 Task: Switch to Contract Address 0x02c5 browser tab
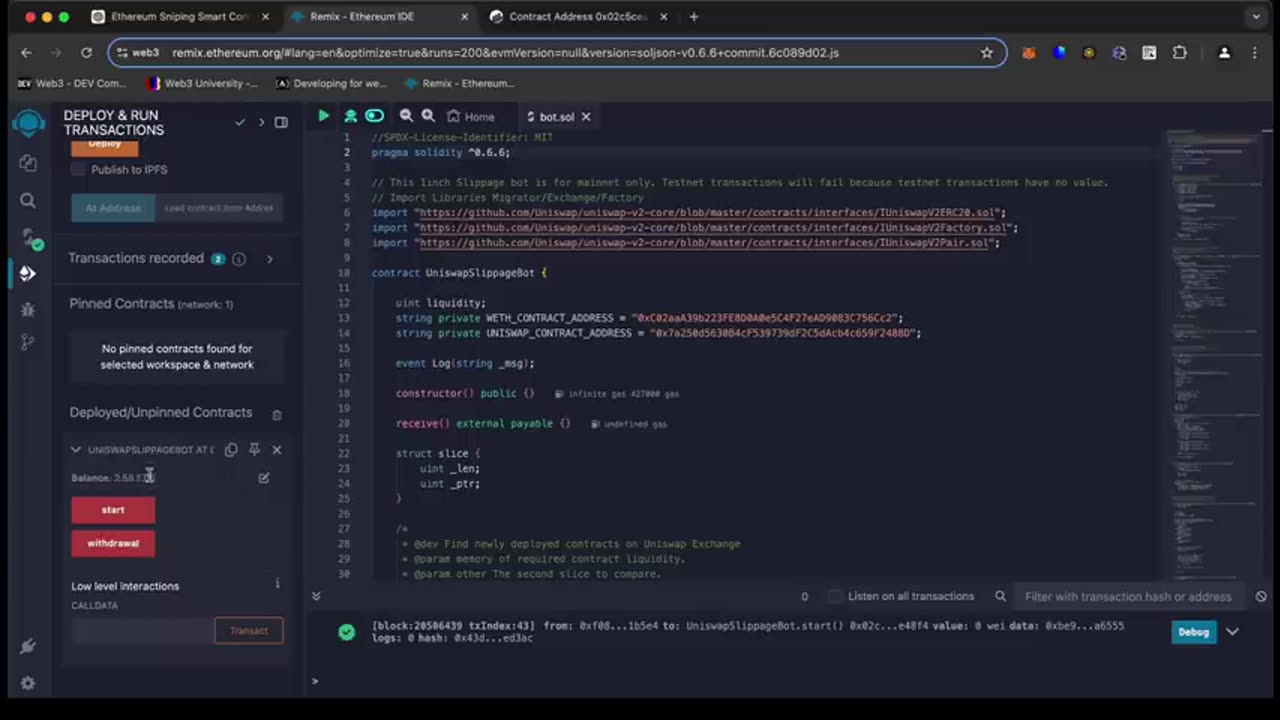pyautogui.click(x=577, y=17)
